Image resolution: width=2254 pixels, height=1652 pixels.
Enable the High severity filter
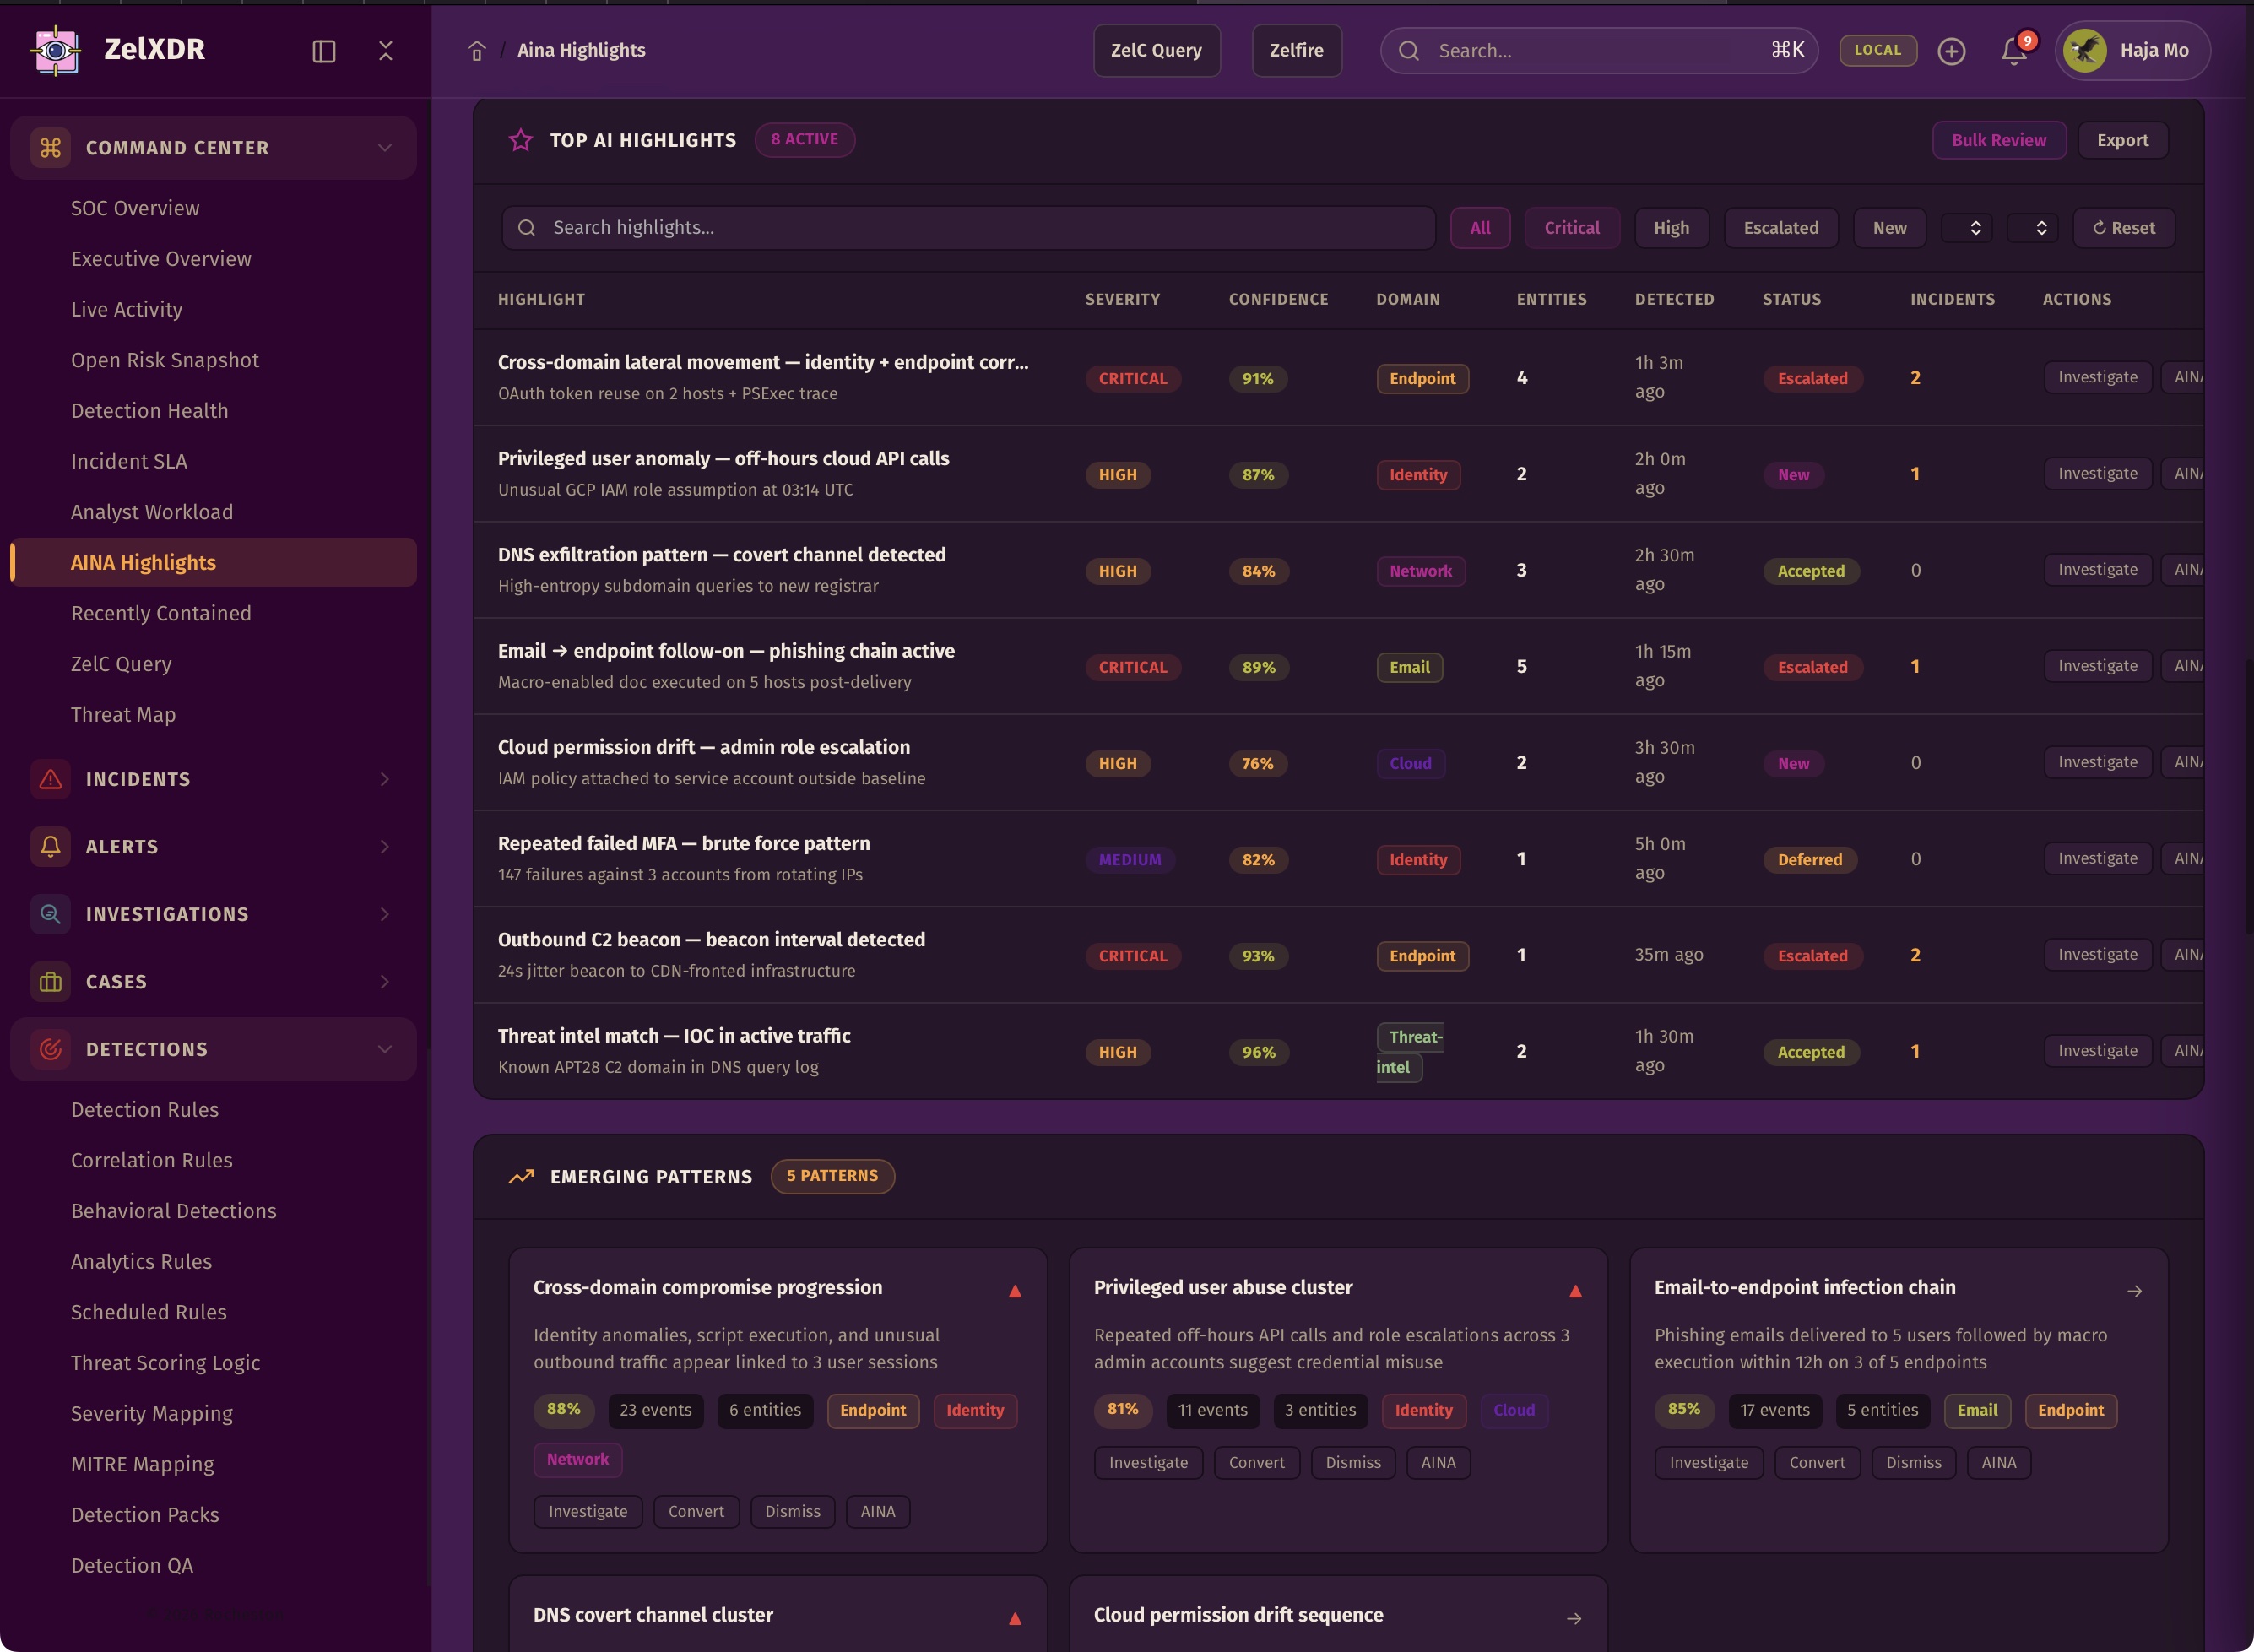pyautogui.click(x=1671, y=228)
